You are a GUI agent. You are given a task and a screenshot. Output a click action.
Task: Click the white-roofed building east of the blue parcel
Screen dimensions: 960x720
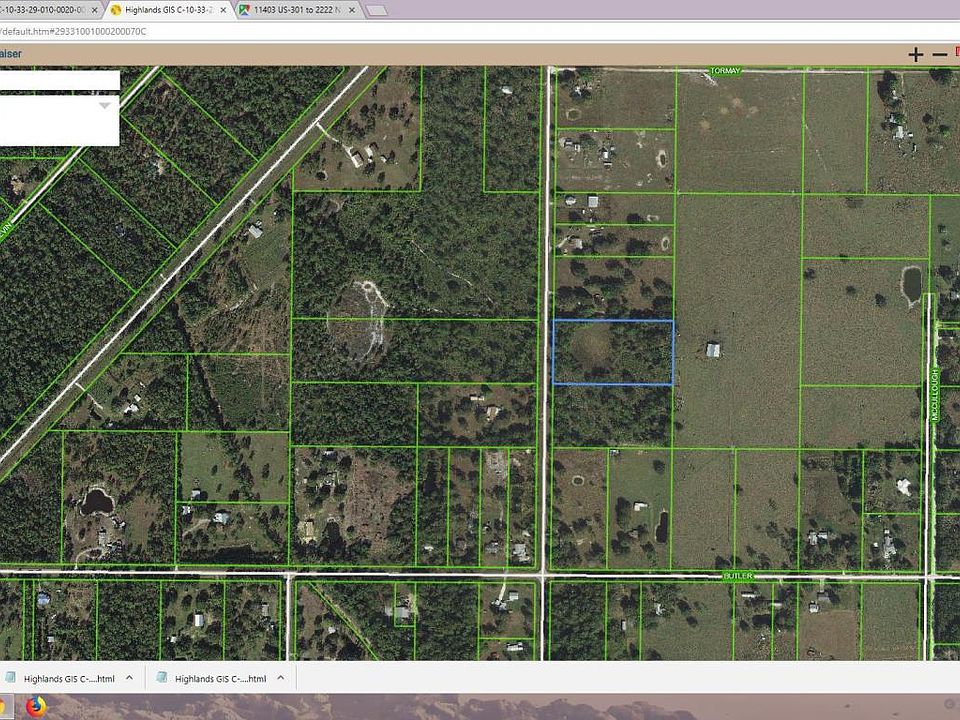[713, 350]
